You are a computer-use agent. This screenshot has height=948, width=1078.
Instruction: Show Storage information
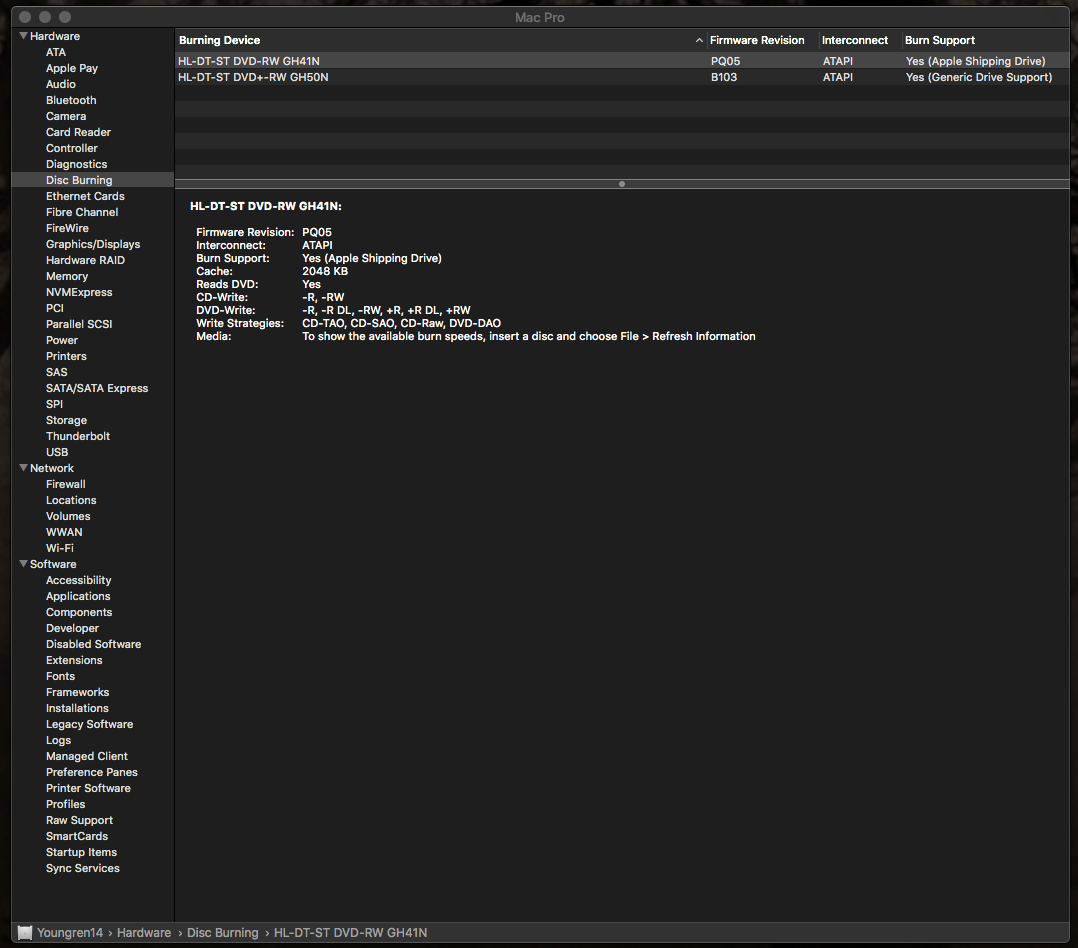coord(66,420)
